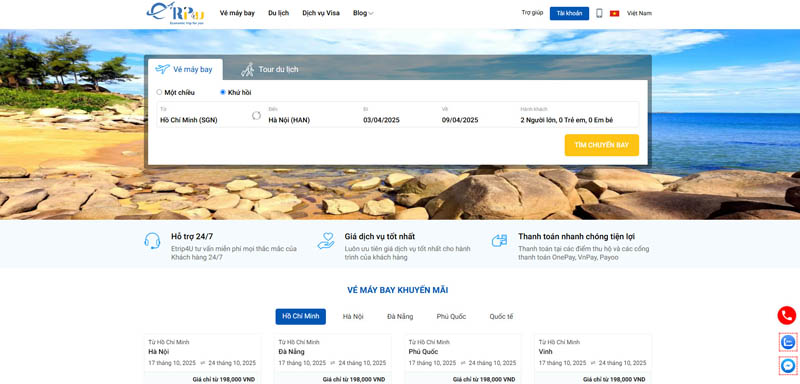
Task: Select the Một chiều one-way option
Action: click(176, 92)
